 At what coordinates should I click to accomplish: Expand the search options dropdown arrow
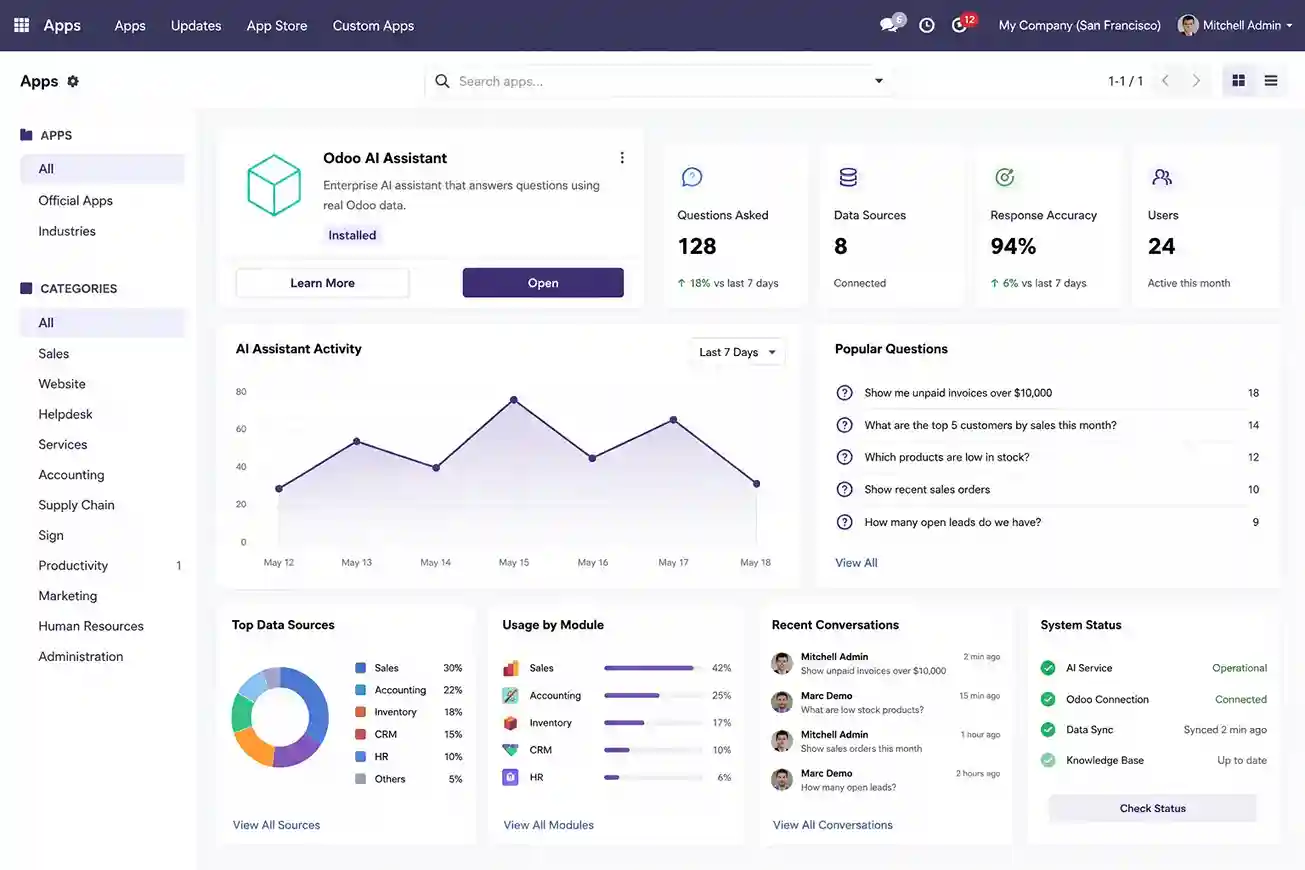879,81
